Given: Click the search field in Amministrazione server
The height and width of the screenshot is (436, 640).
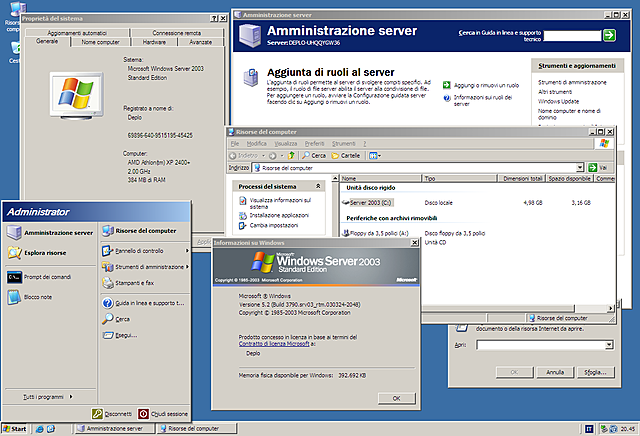Looking at the screenshot, I should pos(572,36).
